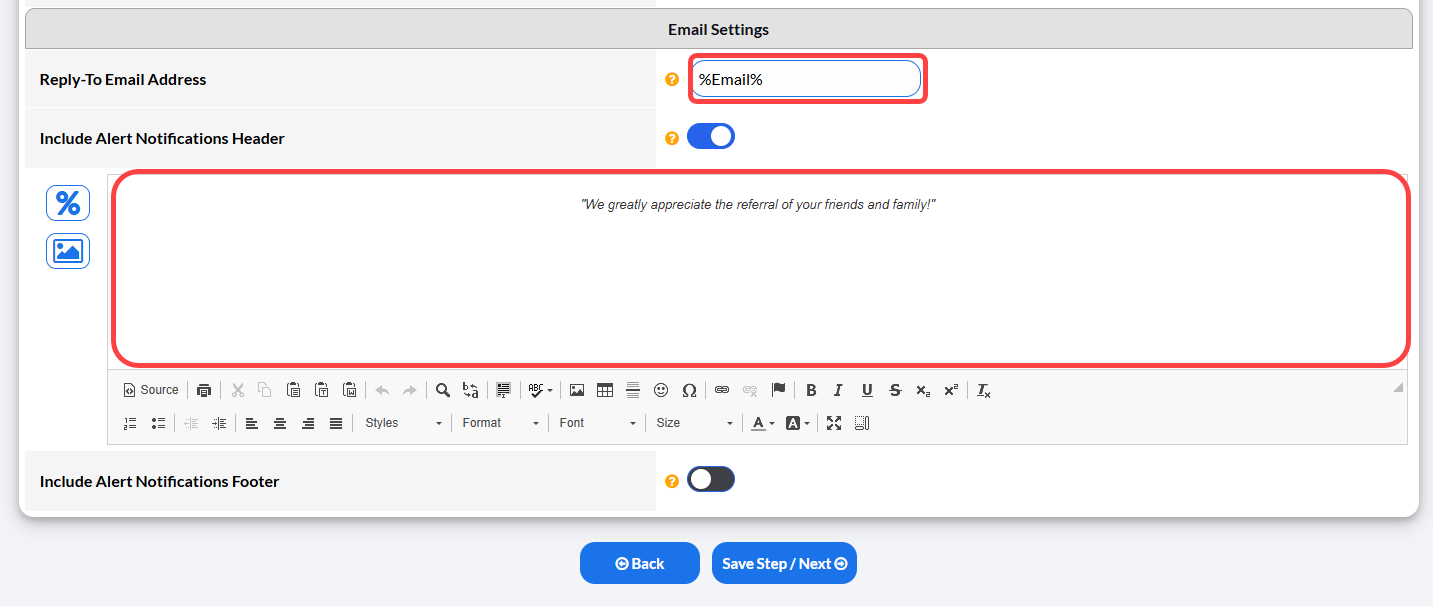Toggle bold formatting

[x=811, y=390]
